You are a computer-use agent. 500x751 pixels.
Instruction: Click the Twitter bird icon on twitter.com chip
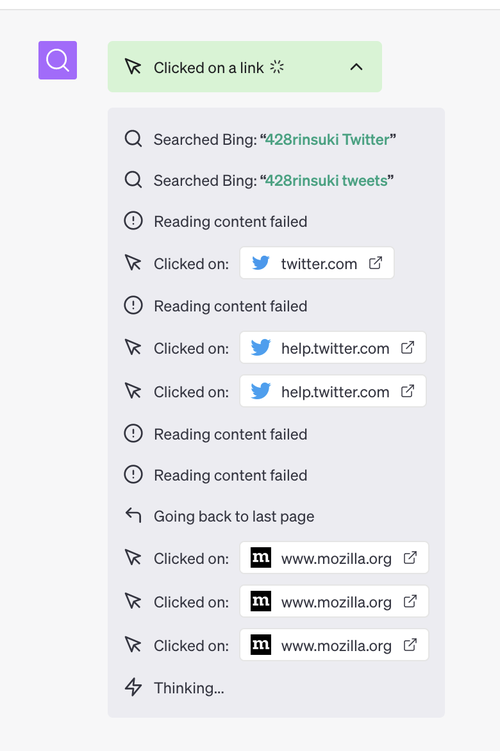[261, 263]
